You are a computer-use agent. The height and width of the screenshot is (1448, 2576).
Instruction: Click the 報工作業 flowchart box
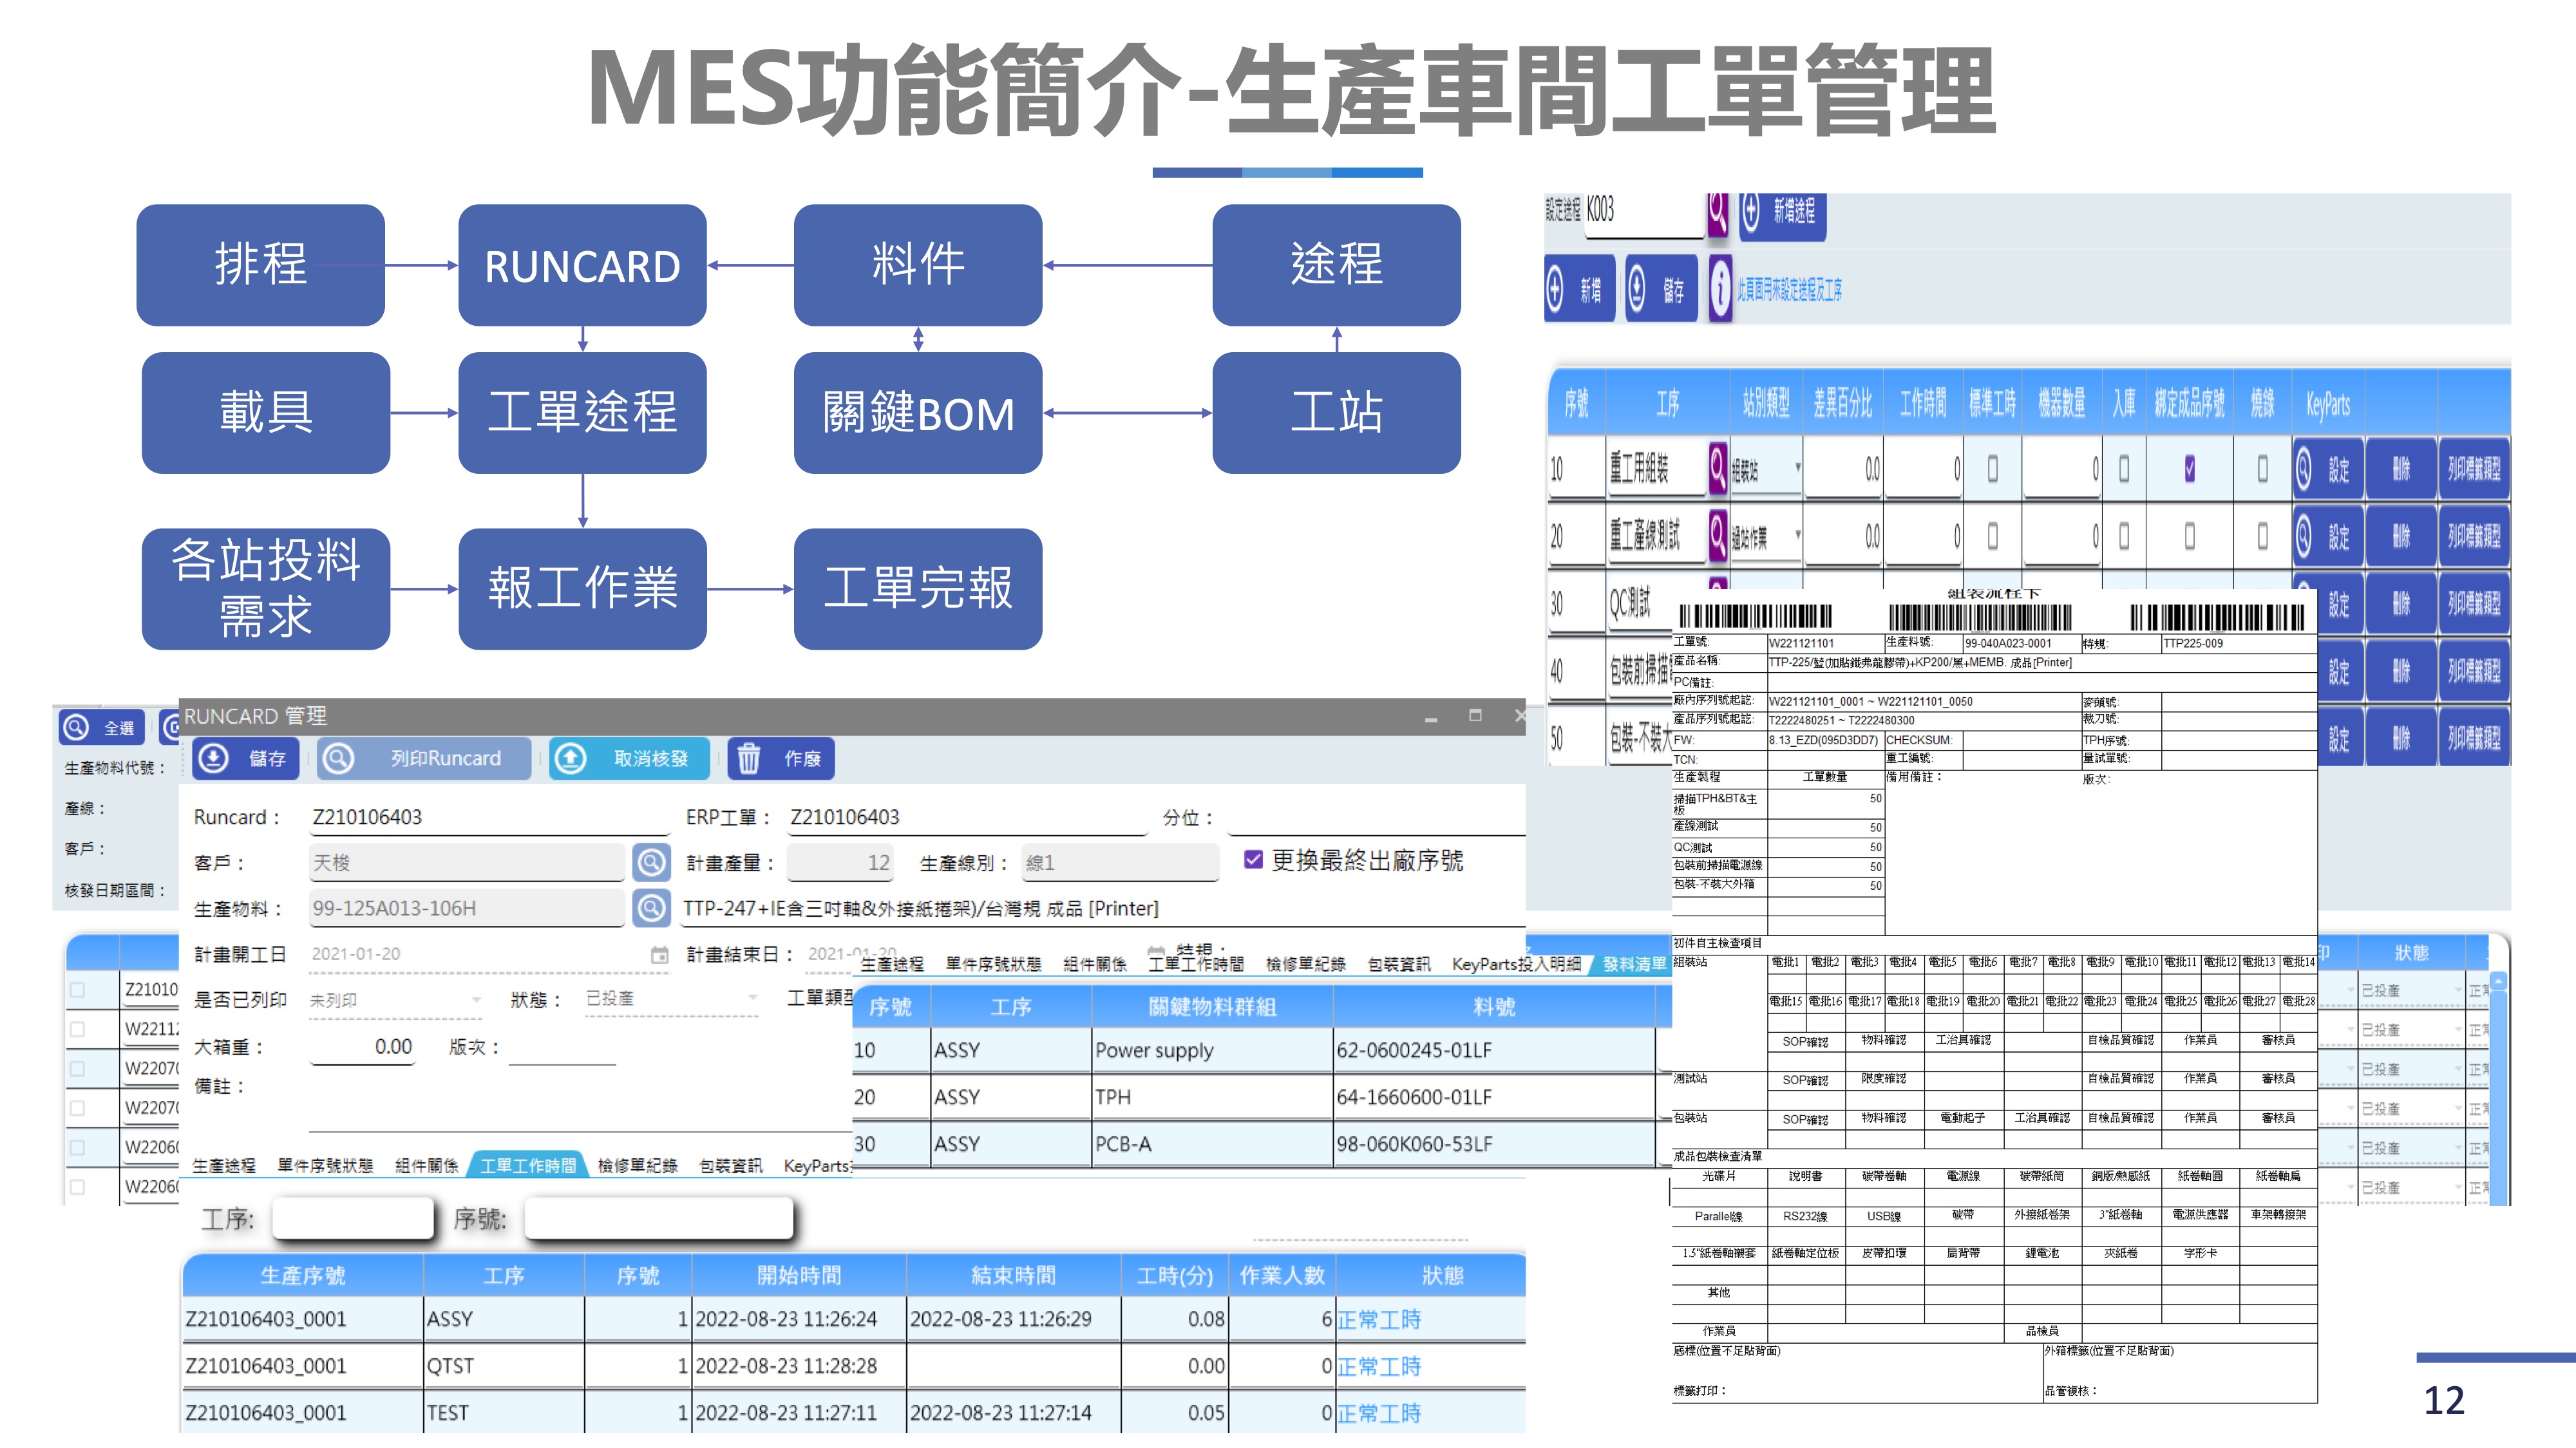[x=582, y=589]
